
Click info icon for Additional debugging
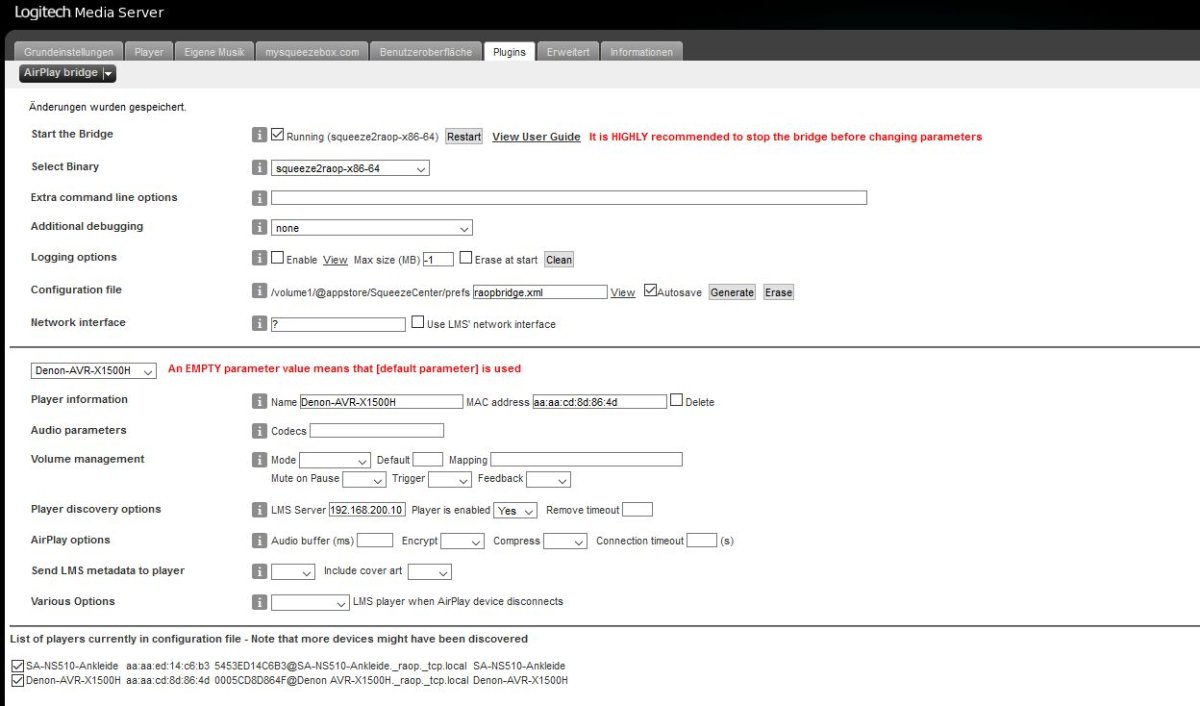click(x=259, y=228)
